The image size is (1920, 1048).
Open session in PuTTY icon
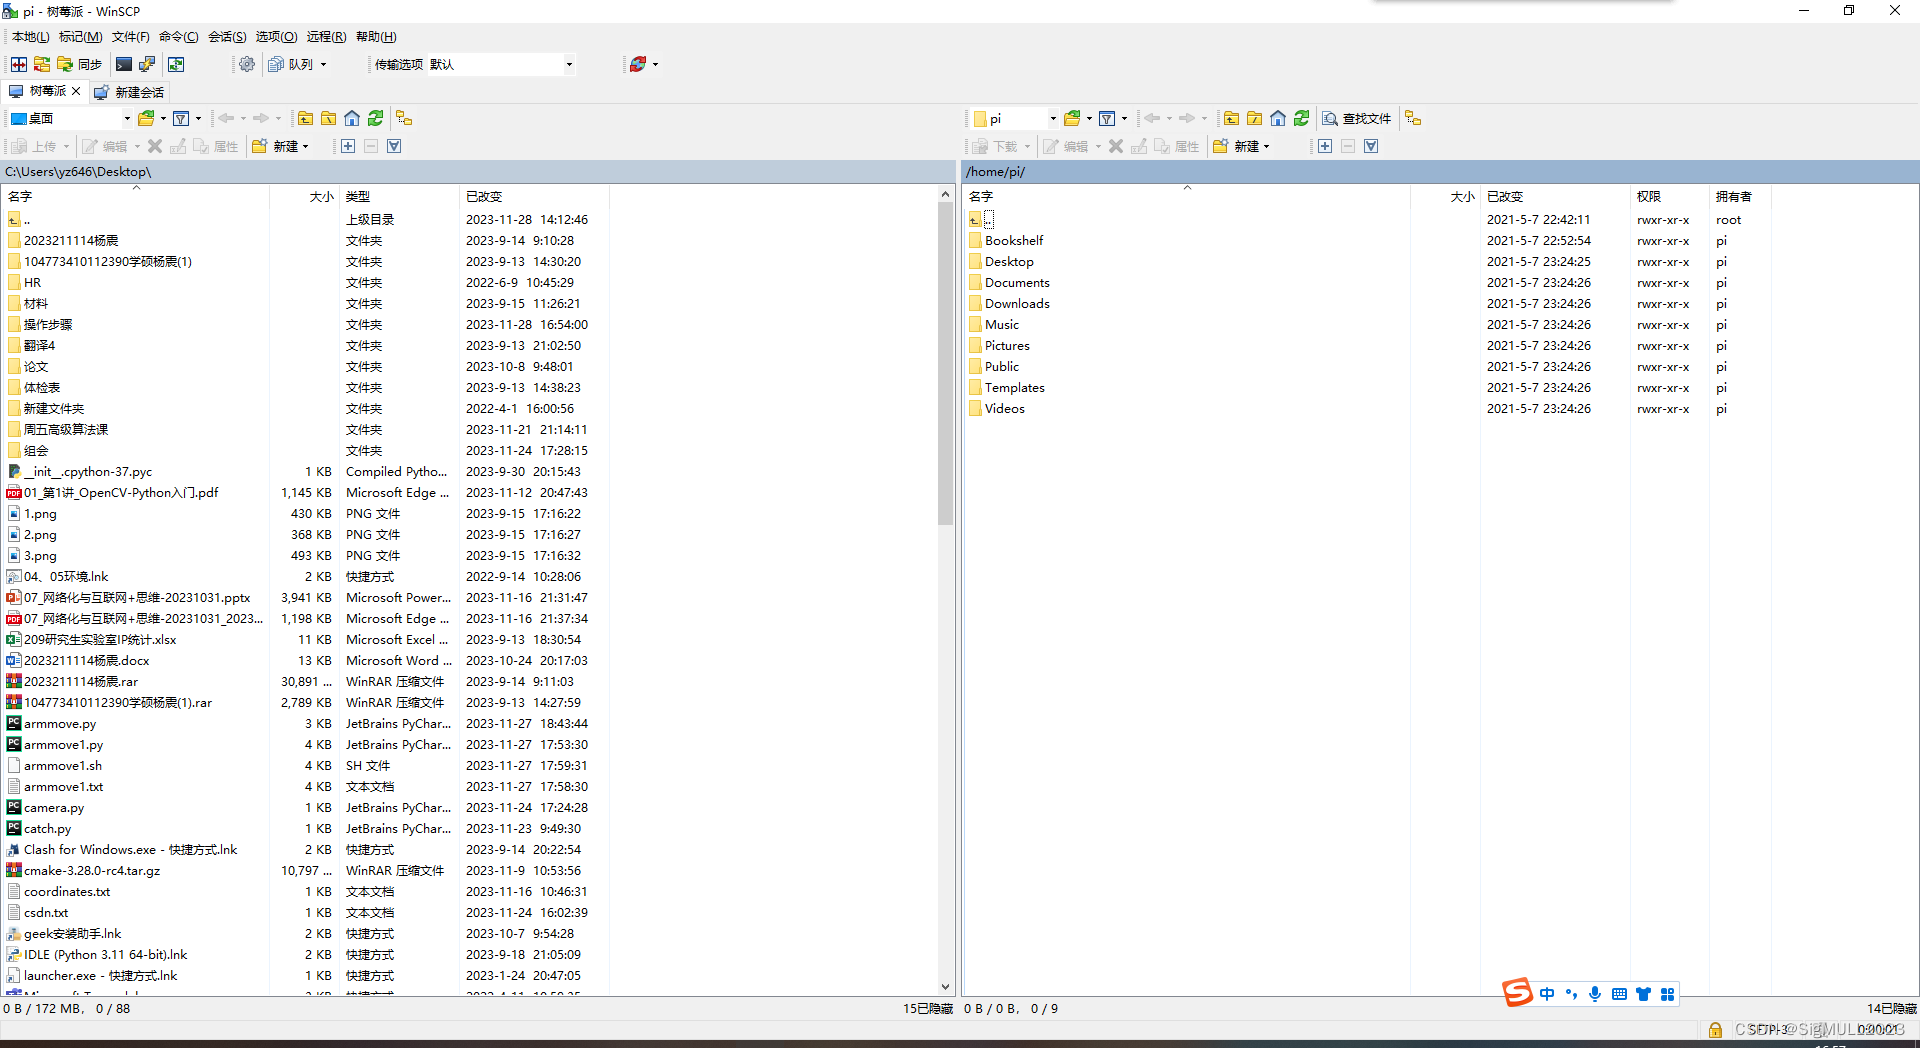pyautogui.click(x=147, y=64)
